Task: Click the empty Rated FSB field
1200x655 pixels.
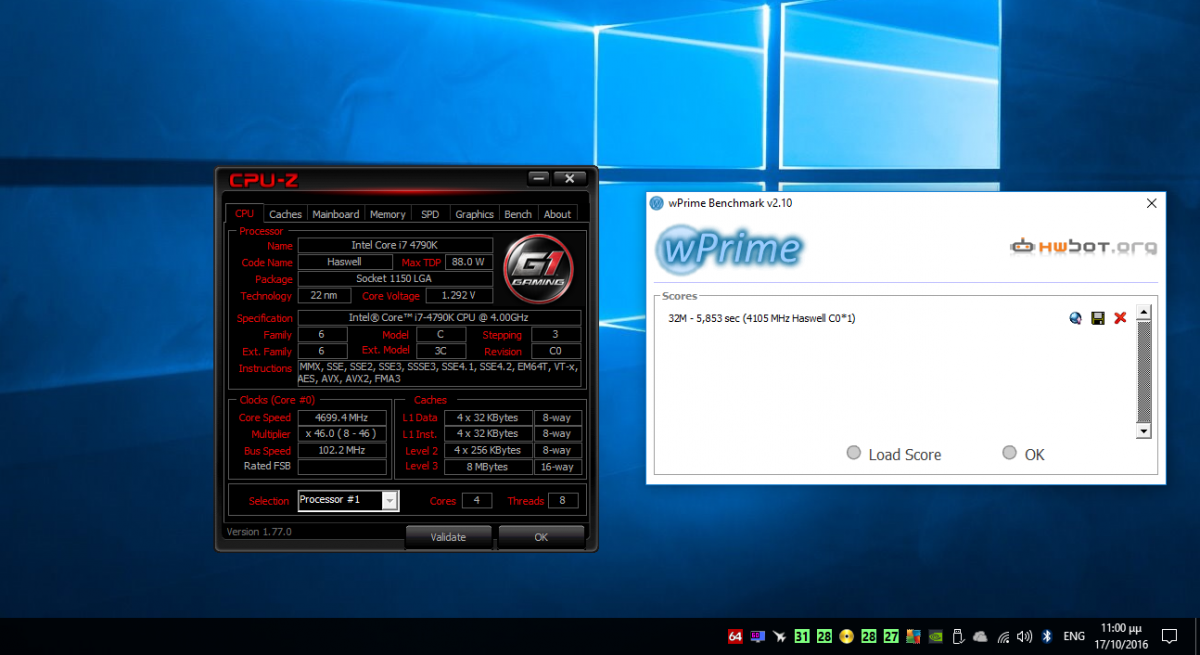Action: (x=342, y=467)
